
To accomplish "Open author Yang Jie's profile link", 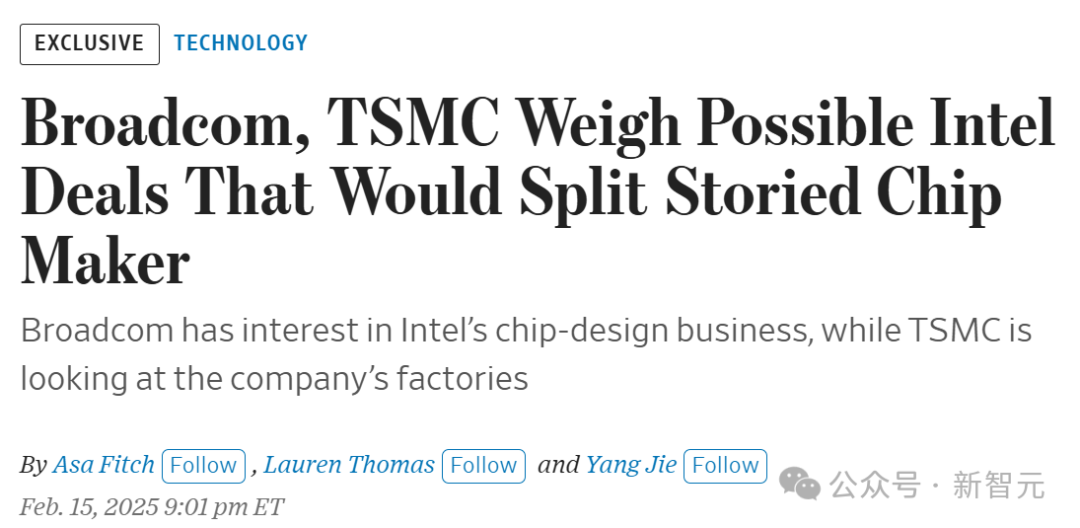I will (631, 465).
